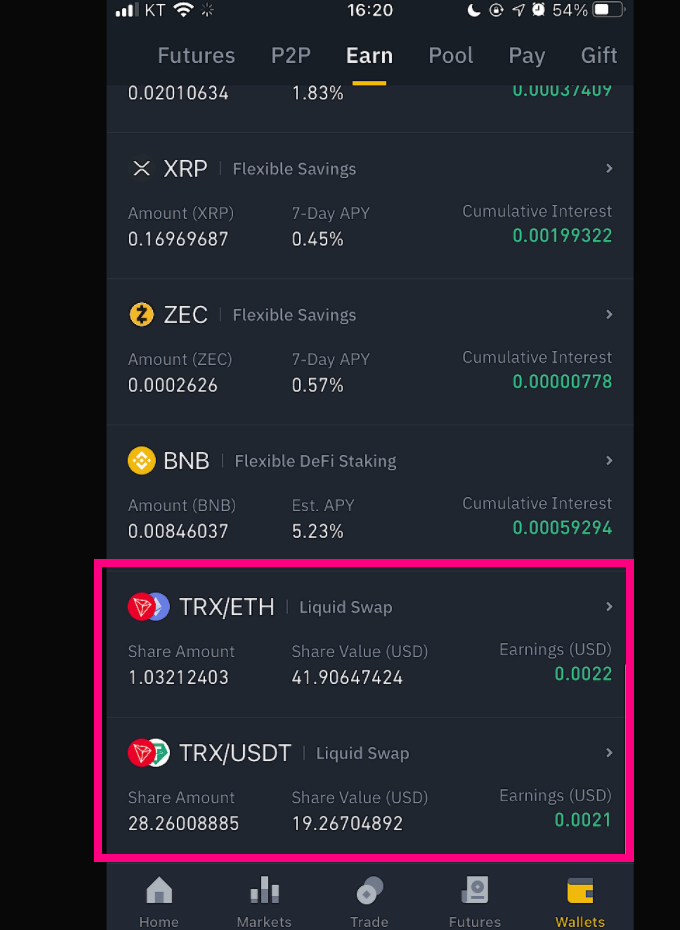This screenshot has height=930, width=680.
Task: Tap the XRP coin icon
Action: [141, 168]
